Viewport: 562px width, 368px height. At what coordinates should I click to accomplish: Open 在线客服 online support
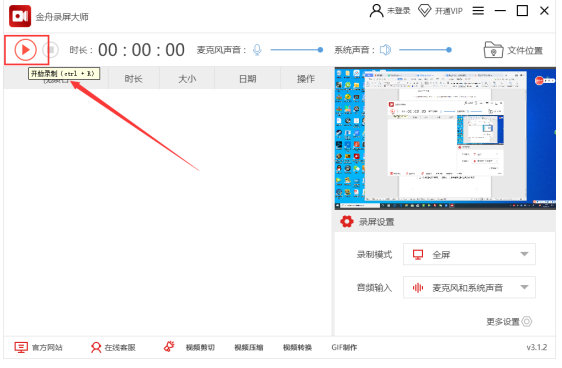click(x=113, y=347)
